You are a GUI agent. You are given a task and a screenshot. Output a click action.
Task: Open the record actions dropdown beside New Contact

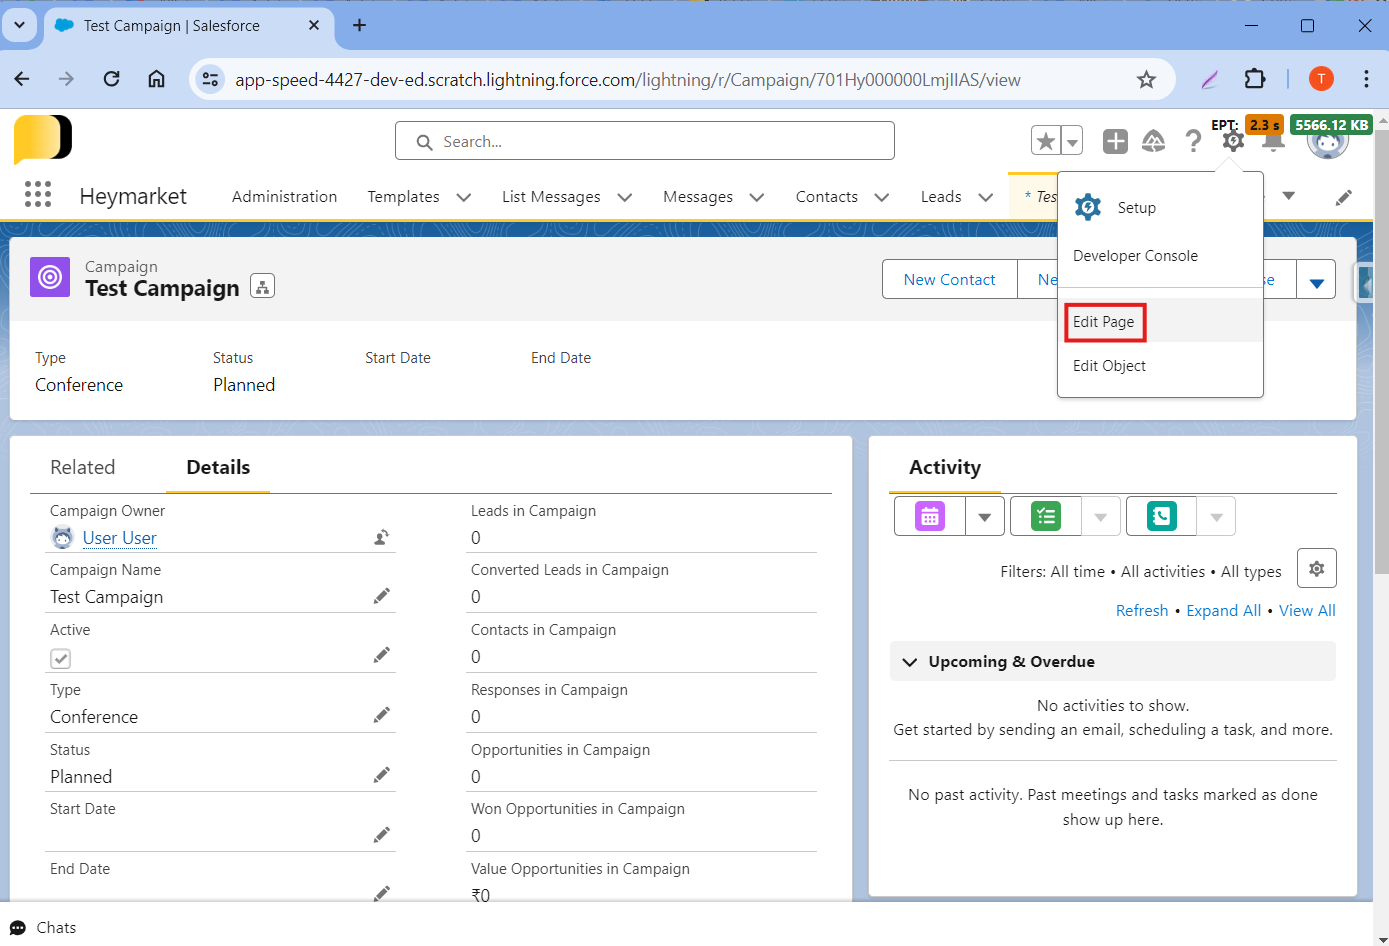click(x=1317, y=279)
